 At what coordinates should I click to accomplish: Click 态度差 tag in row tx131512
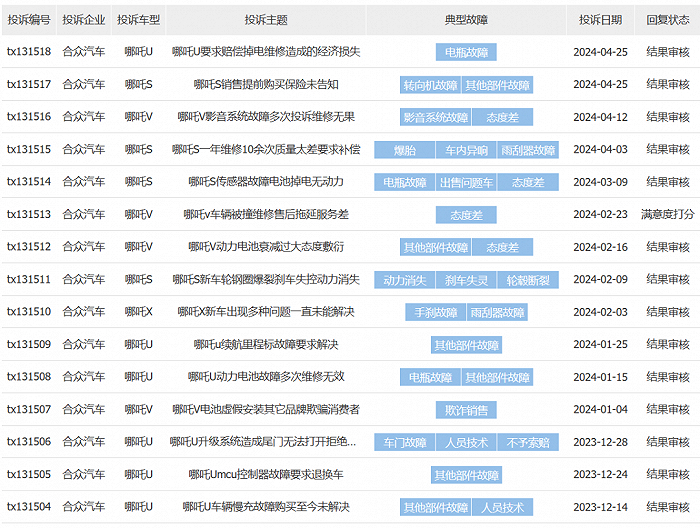(x=503, y=247)
